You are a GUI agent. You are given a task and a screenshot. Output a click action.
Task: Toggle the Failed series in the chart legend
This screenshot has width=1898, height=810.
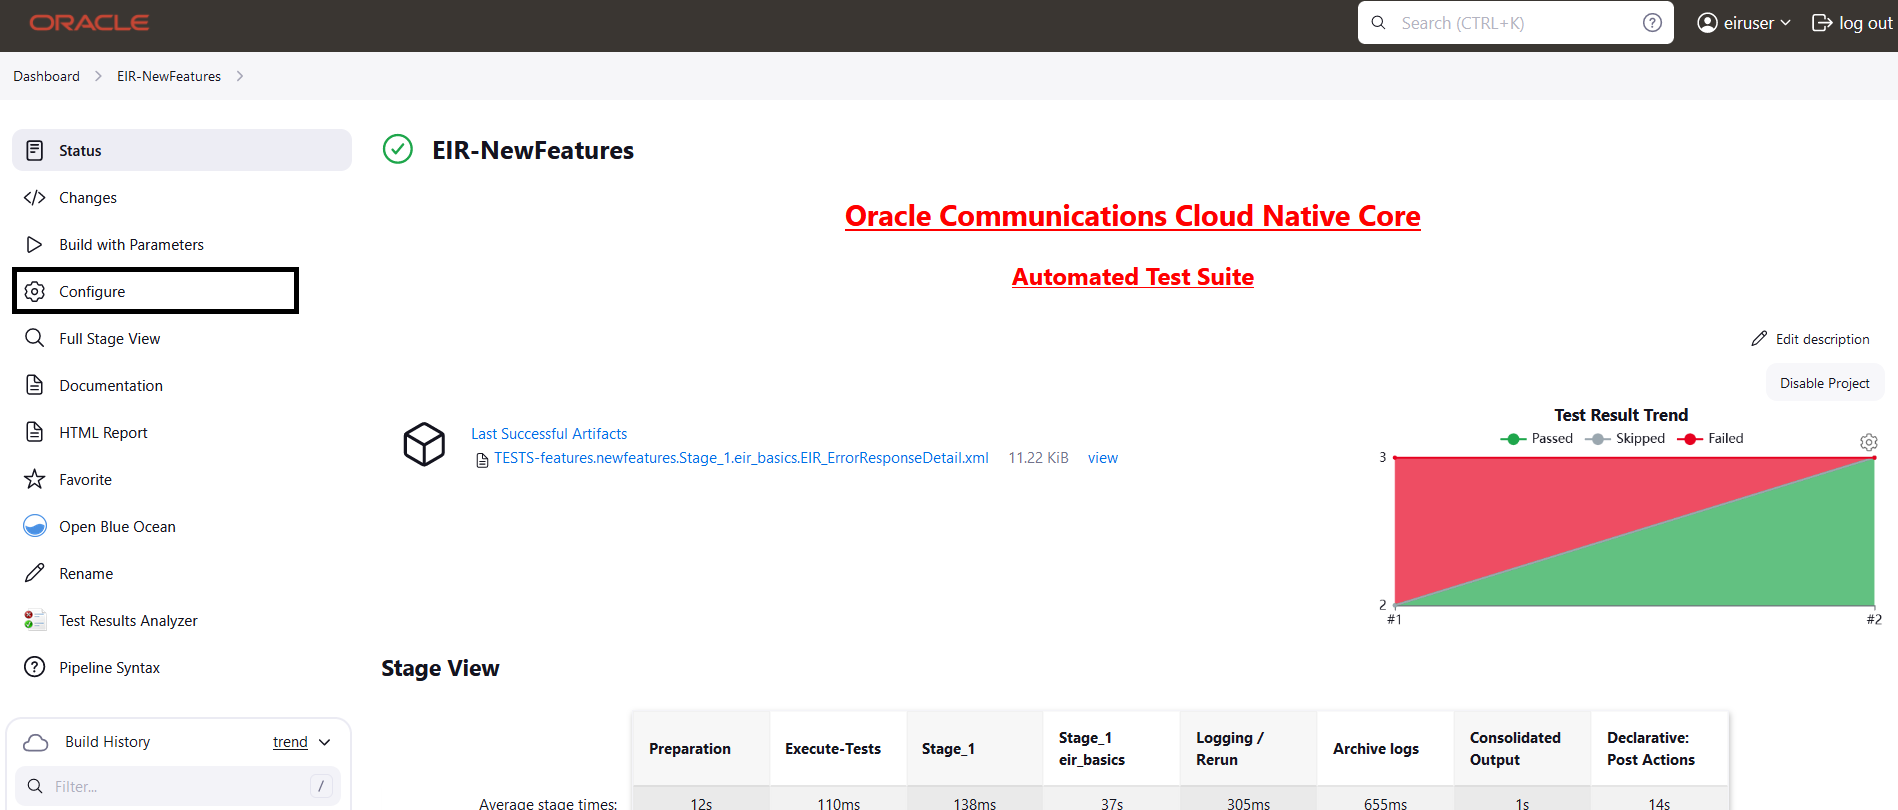[1710, 438]
